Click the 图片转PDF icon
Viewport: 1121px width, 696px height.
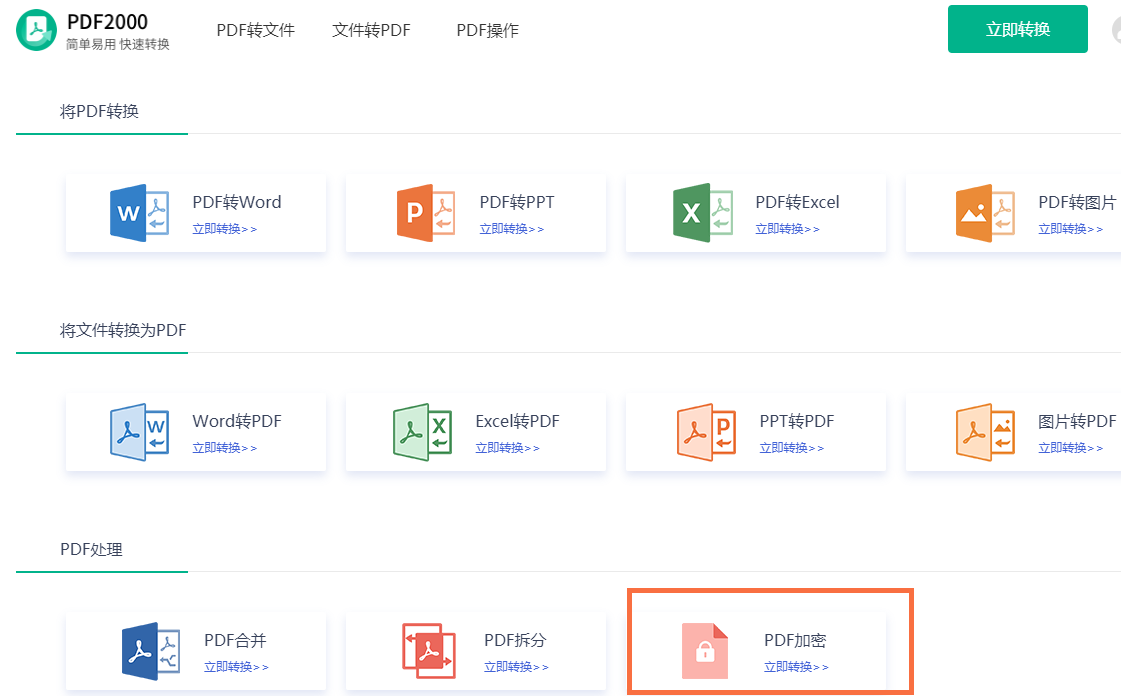coord(985,432)
